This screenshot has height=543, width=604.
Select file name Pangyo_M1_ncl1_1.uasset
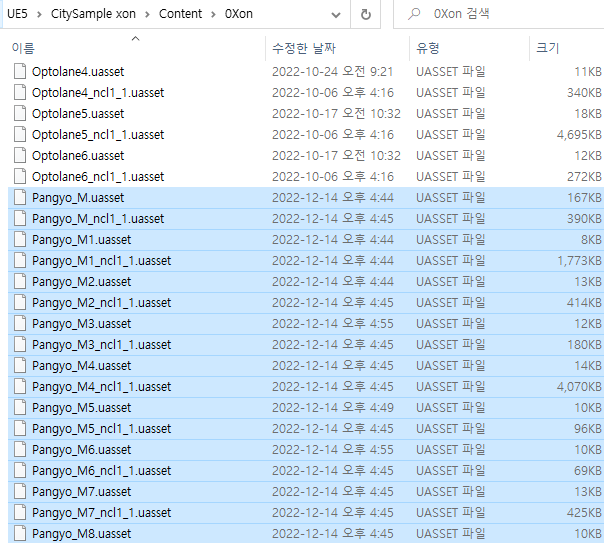[x=101, y=260]
